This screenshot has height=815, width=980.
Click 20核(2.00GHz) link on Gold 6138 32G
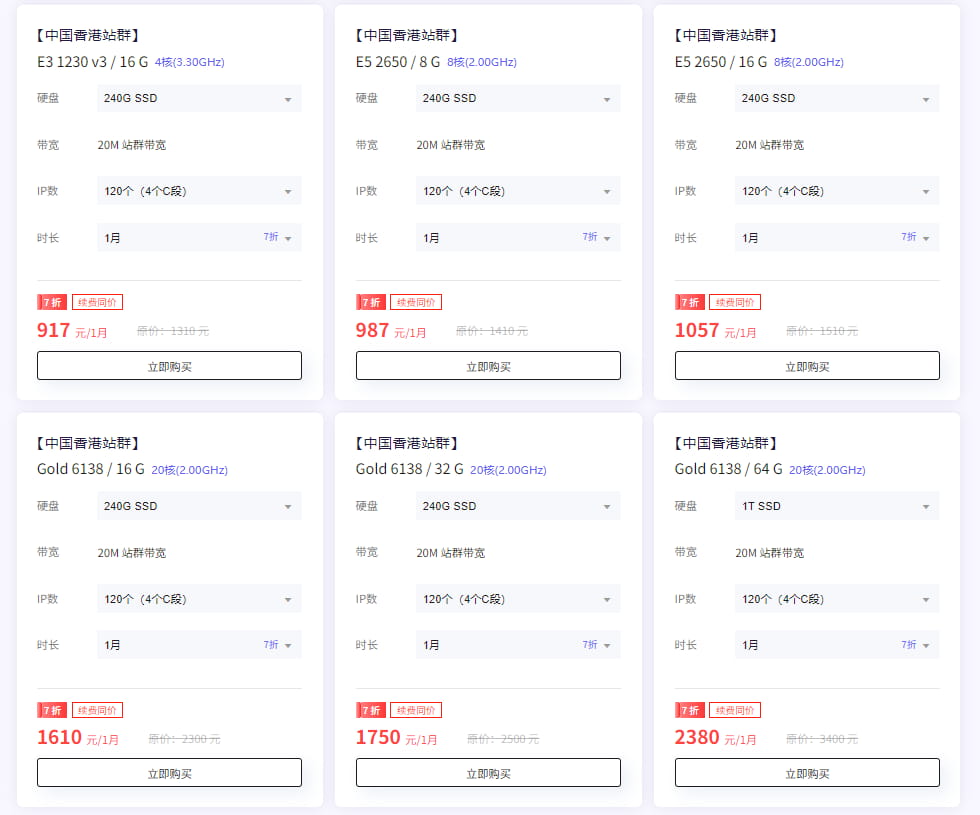tap(508, 470)
